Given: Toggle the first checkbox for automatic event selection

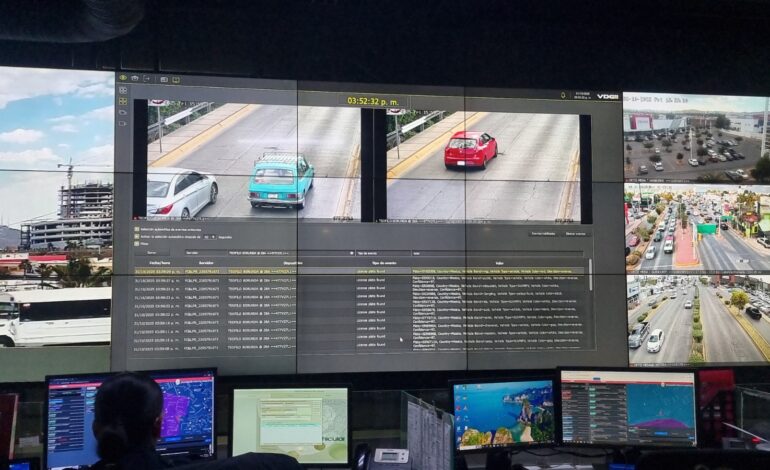Looking at the screenshot, I should (137, 229).
